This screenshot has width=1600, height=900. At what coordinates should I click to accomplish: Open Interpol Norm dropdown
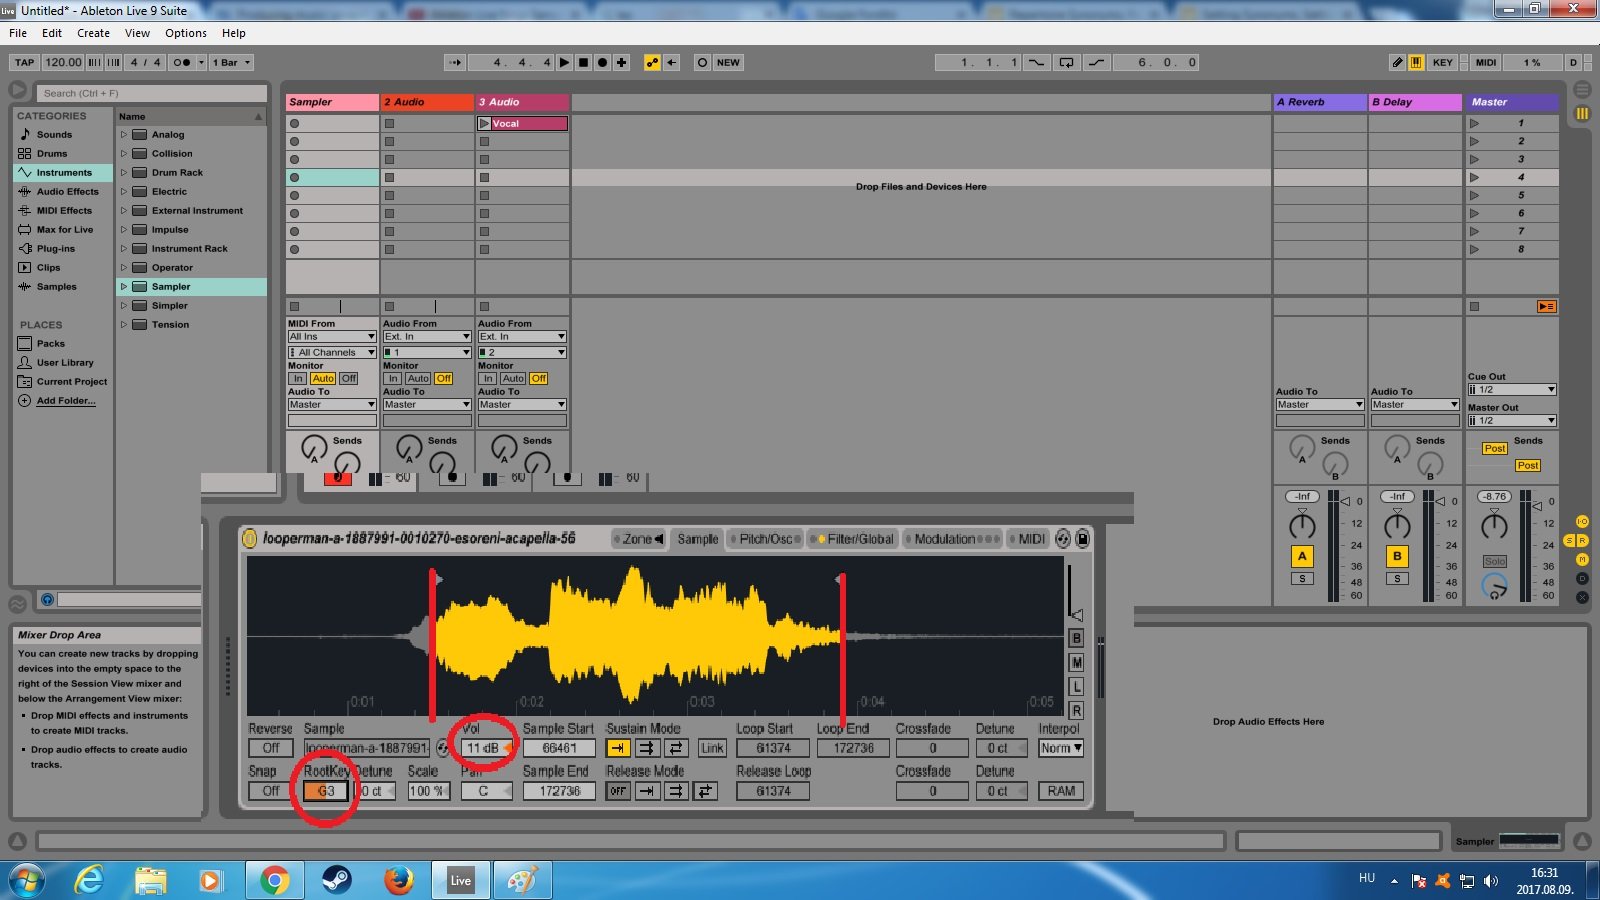click(1061, 748)
